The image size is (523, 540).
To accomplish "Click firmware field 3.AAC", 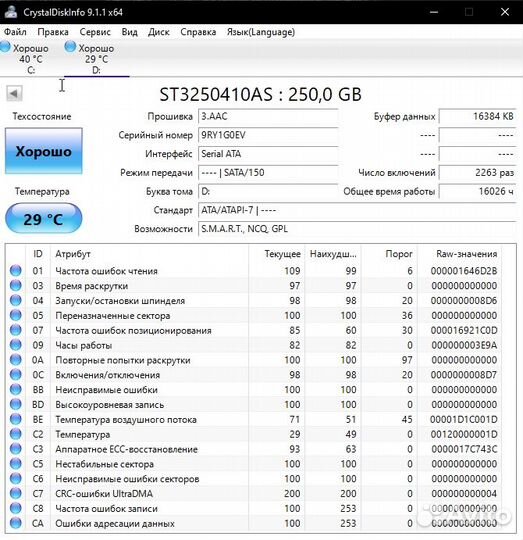I will click(268, 116).
